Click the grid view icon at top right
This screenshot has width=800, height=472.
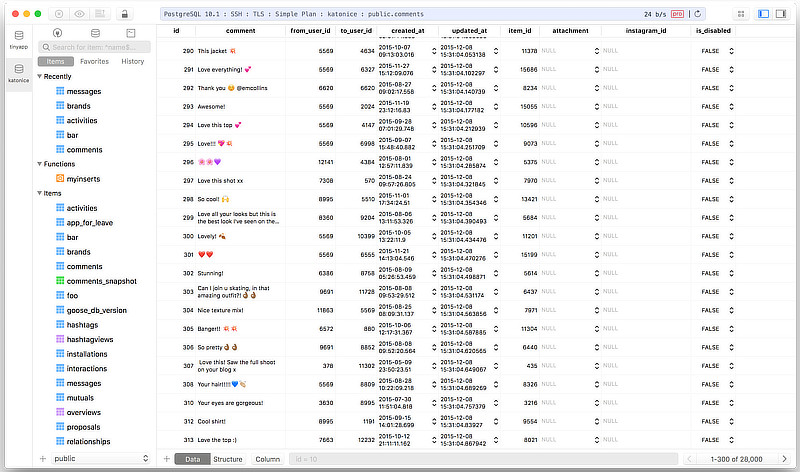[x=741, y=14]
